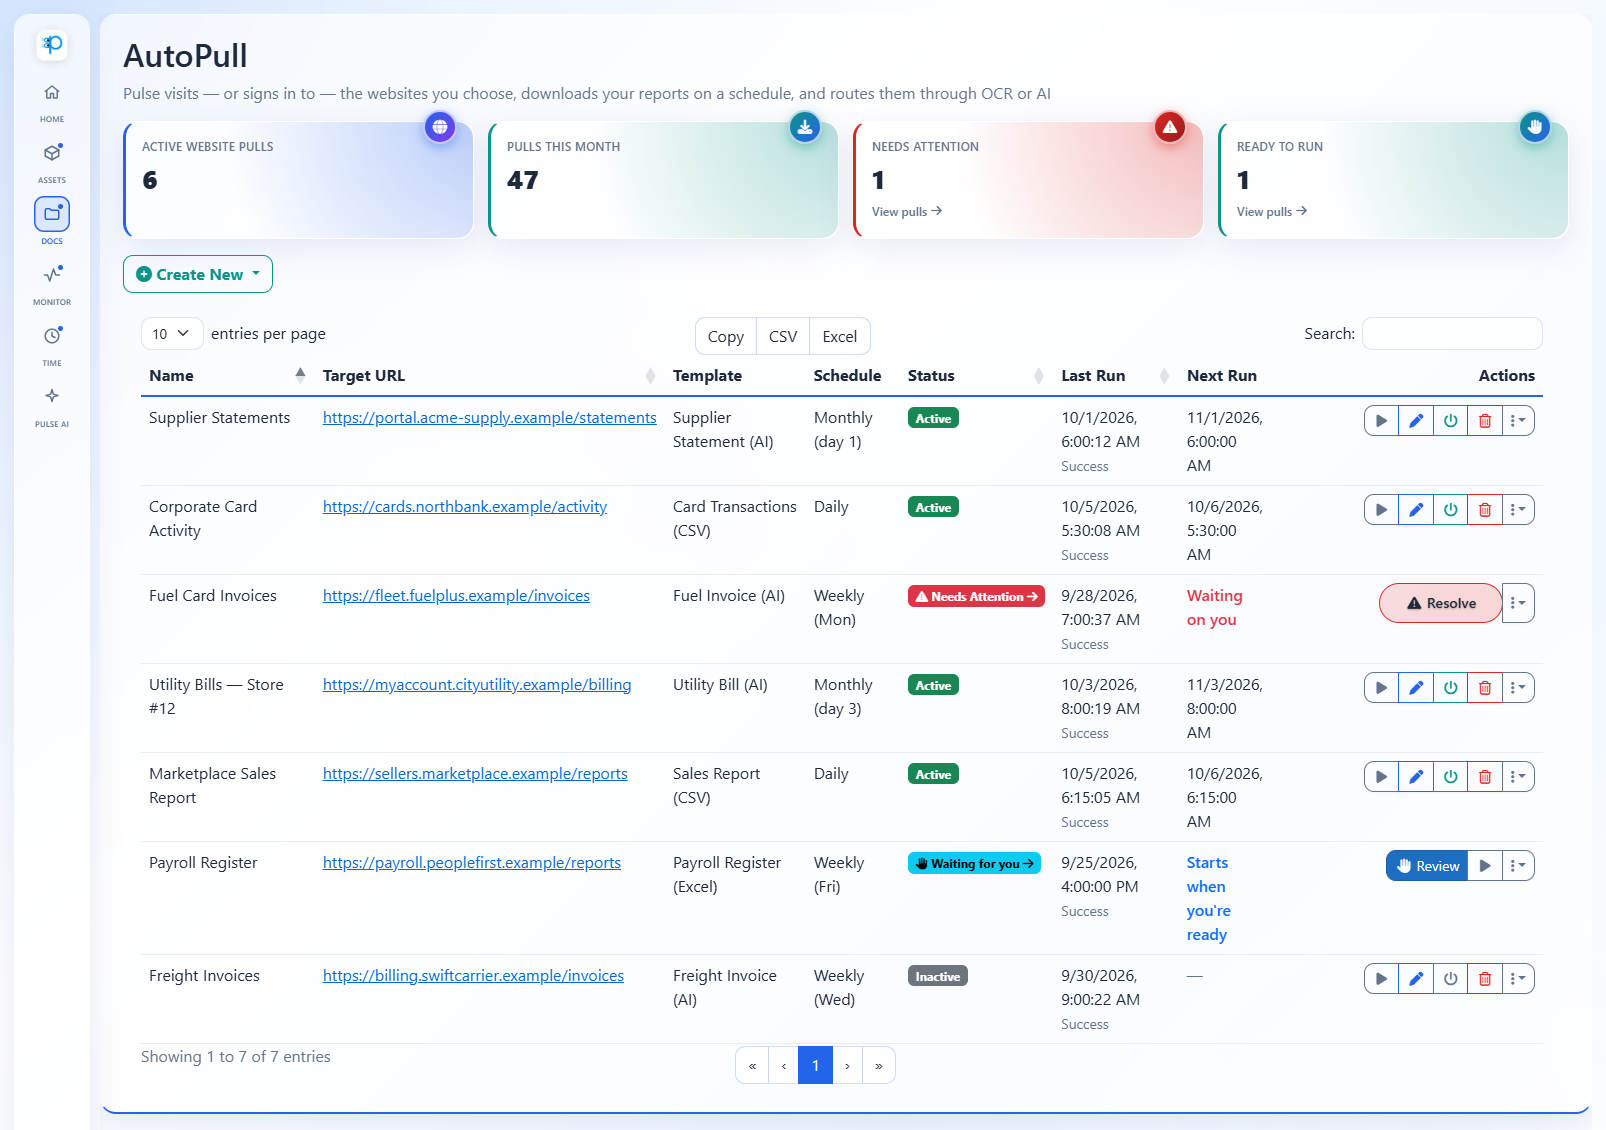
Task: Click View pulls under Needs Attention
Action: (907, 212)
